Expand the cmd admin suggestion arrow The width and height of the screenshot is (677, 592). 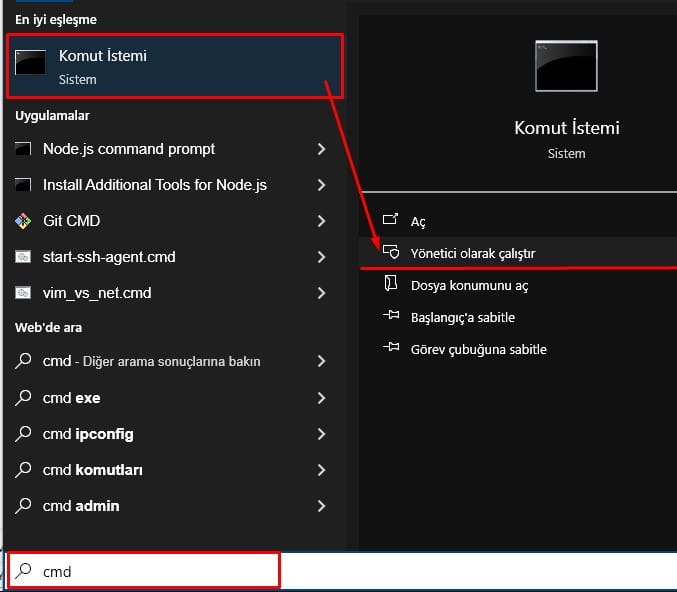point(321,506)
